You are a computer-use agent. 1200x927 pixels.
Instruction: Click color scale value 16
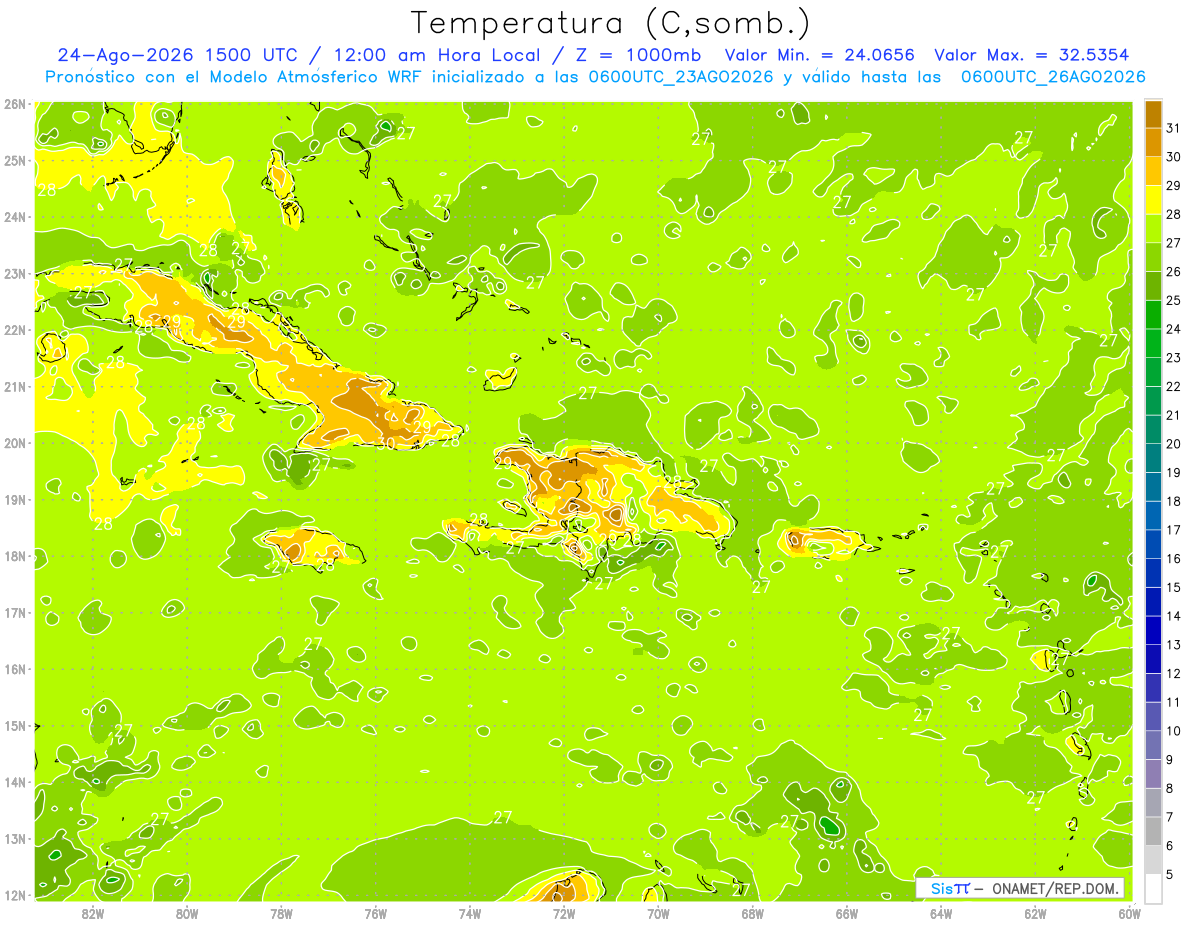coord(1174,558)
